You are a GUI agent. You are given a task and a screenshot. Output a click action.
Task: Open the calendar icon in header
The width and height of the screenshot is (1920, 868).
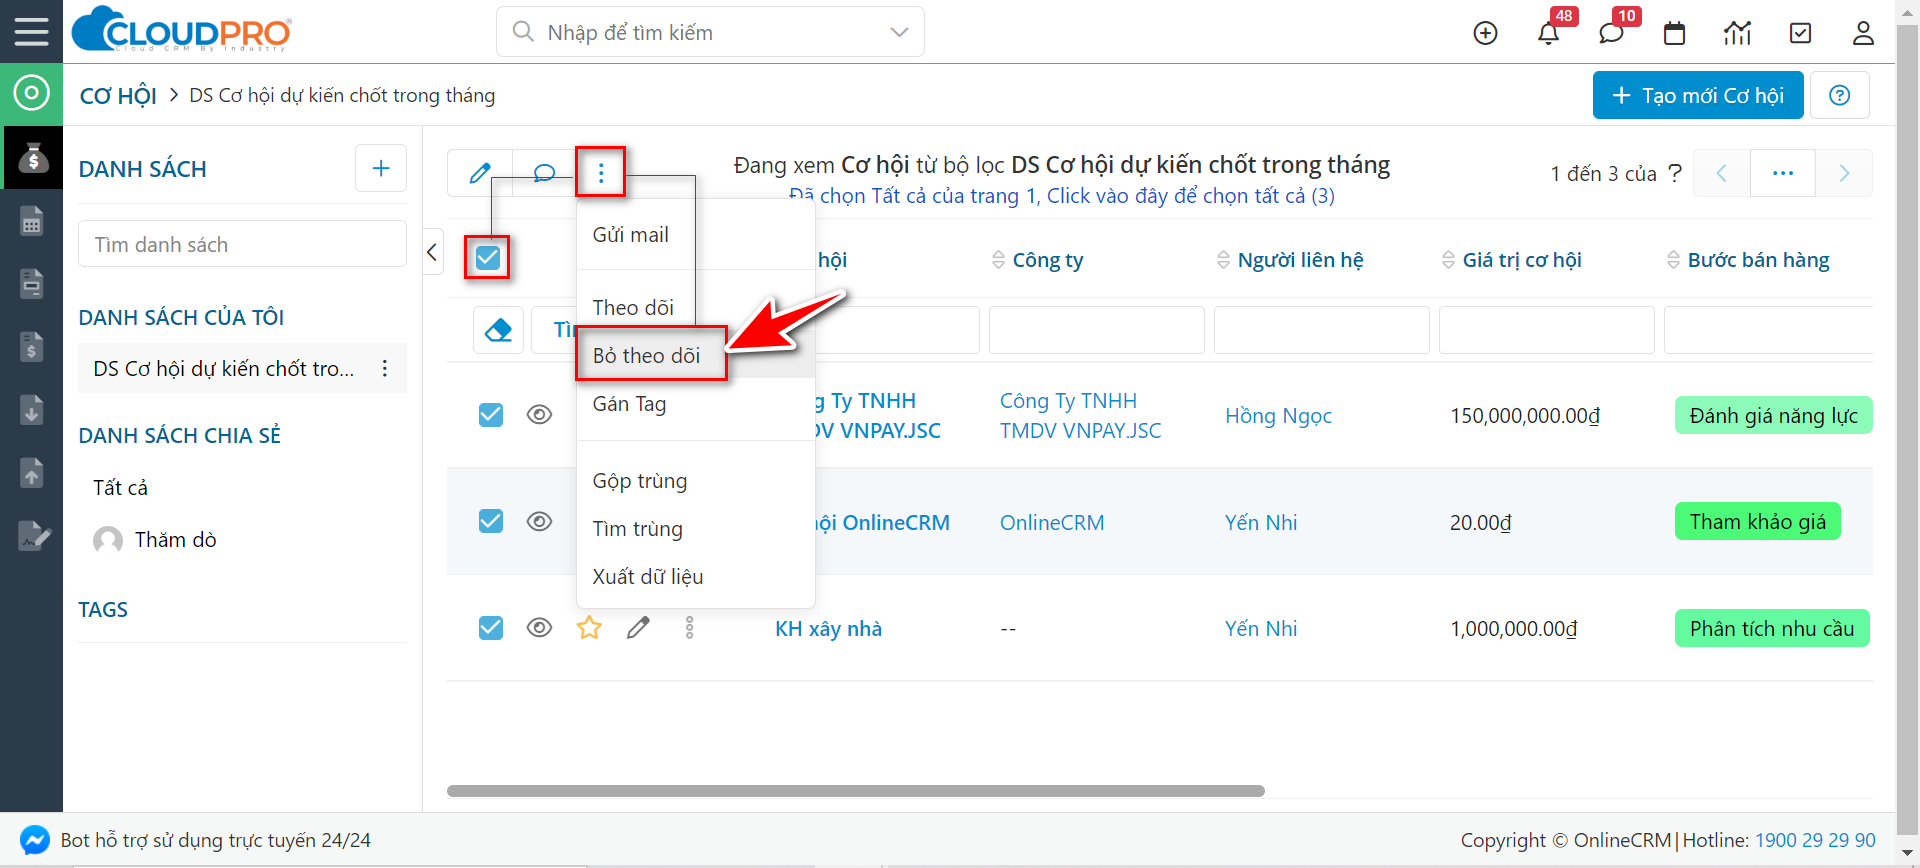(1674, 33)
